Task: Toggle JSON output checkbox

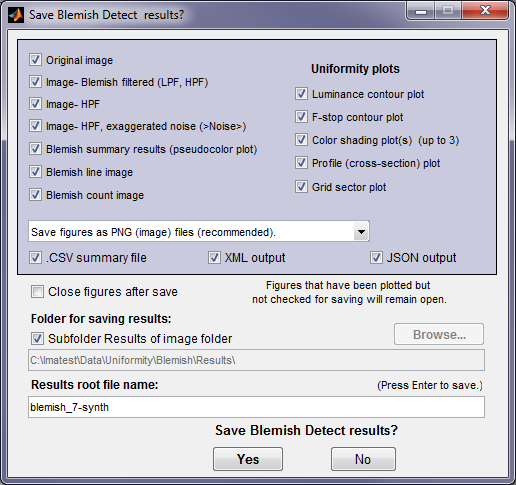Action: [x=376, y=258]
